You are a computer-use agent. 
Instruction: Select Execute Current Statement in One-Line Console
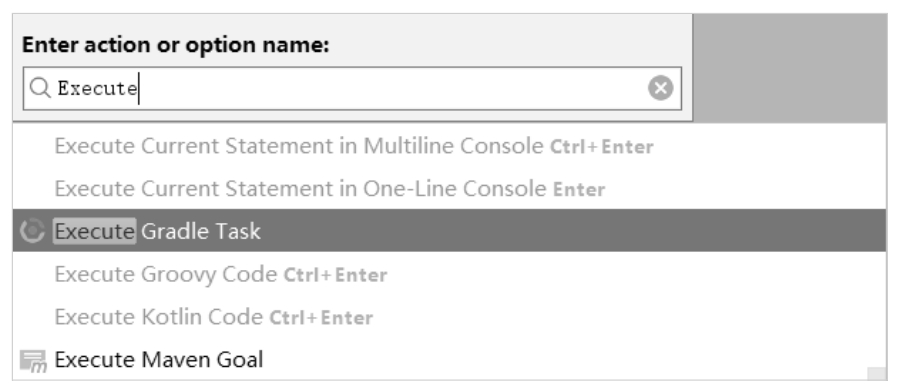click(x=449, y=188)
